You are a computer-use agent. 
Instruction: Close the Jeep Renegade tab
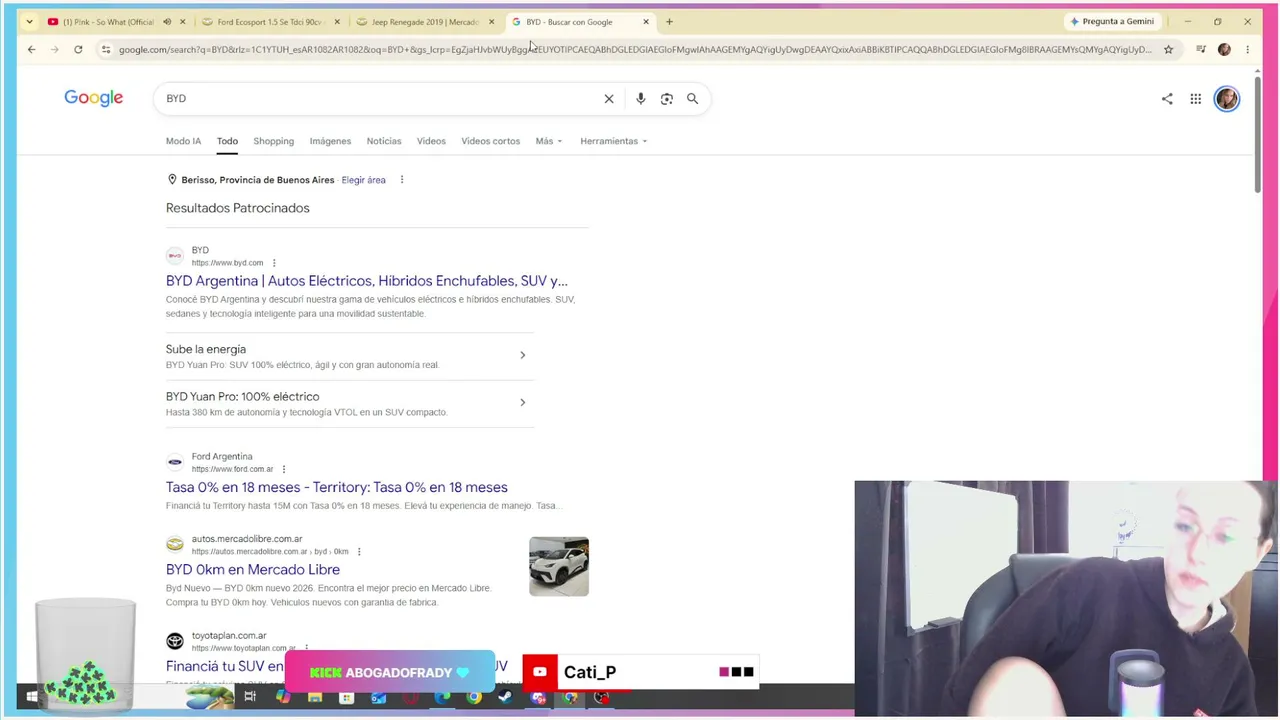point(491,21)
